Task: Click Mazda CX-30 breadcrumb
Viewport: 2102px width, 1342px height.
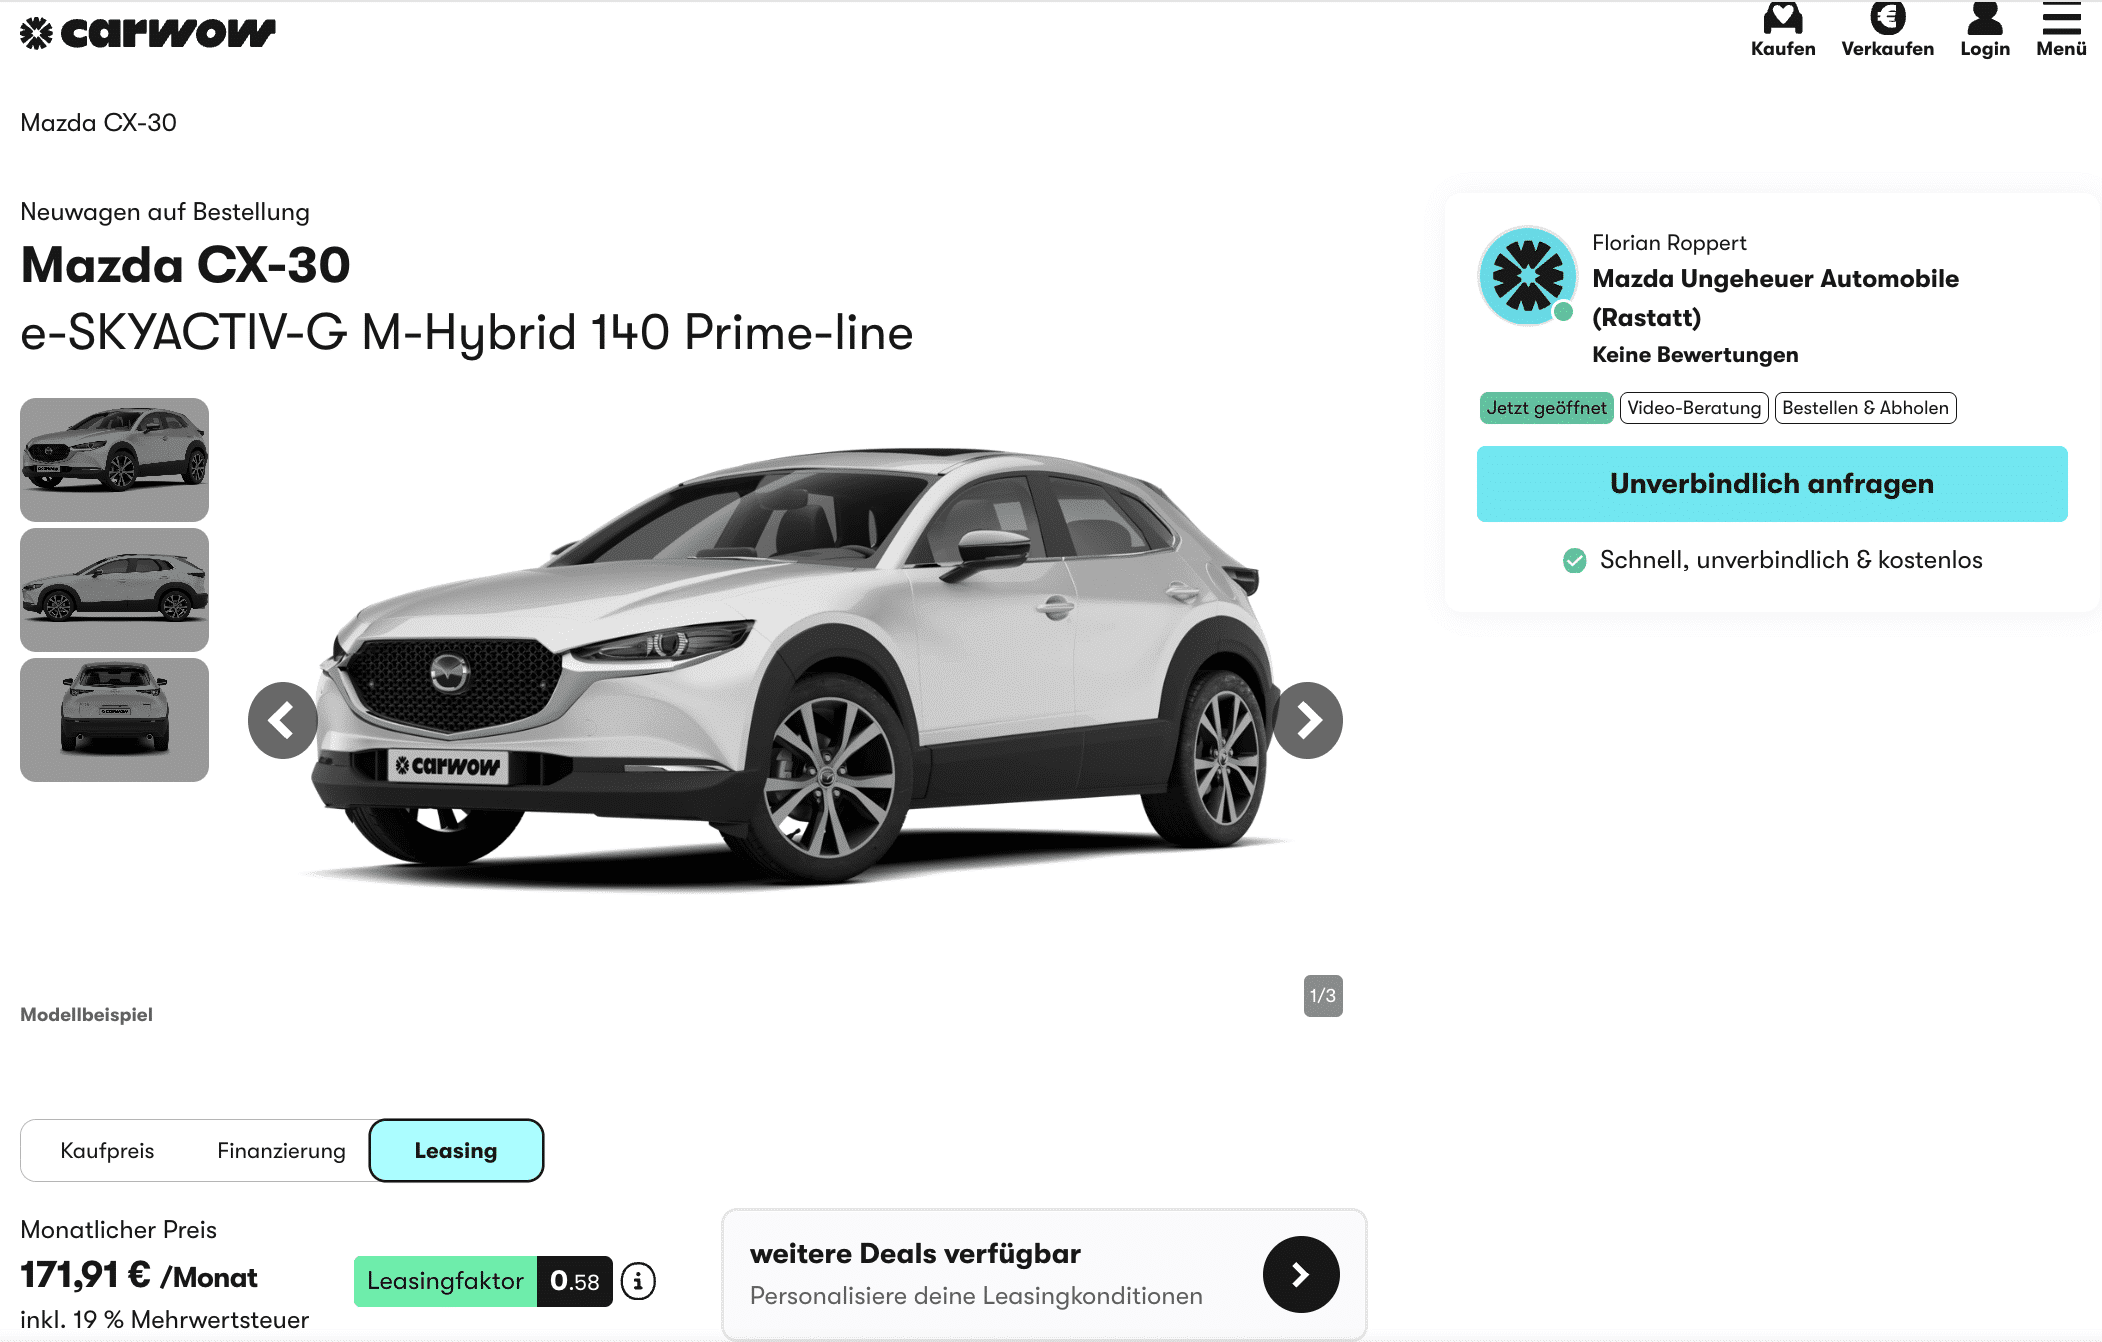Action: tap(98, 123)
